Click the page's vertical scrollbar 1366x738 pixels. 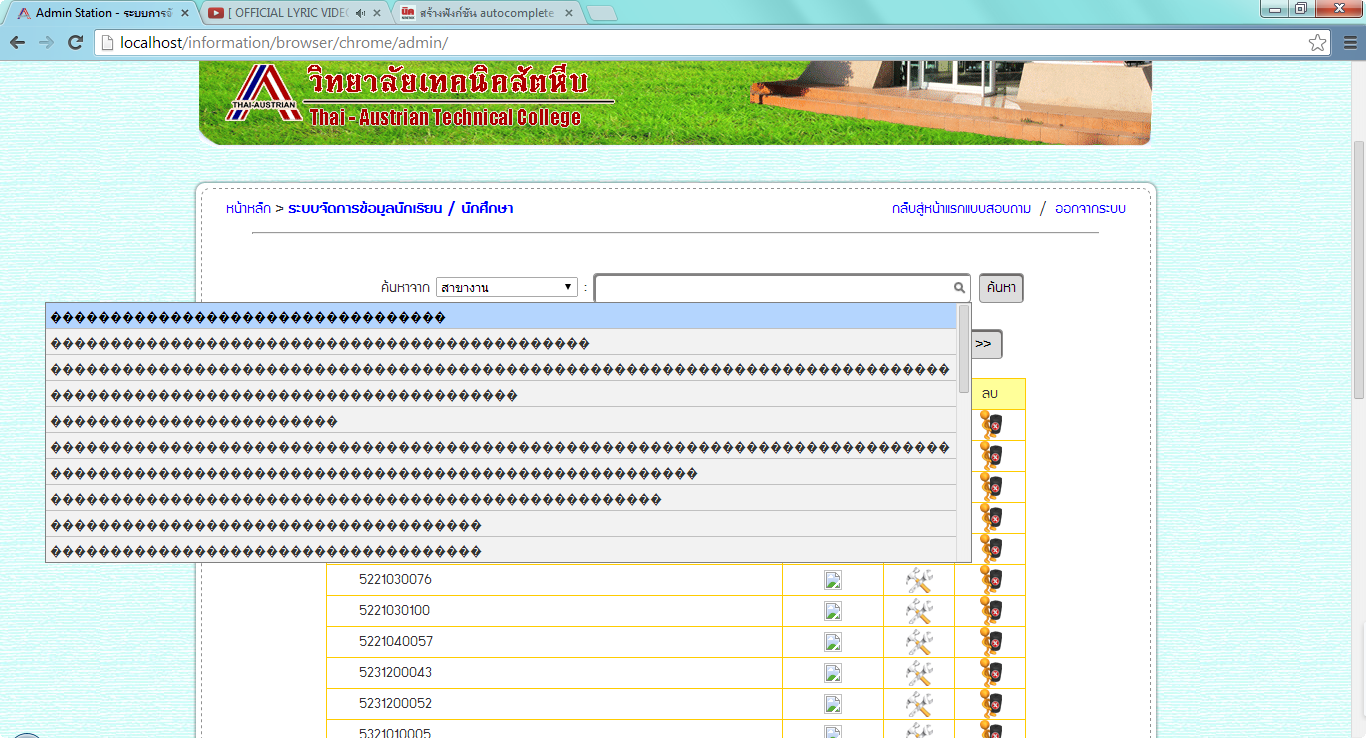coord(1358,270)
